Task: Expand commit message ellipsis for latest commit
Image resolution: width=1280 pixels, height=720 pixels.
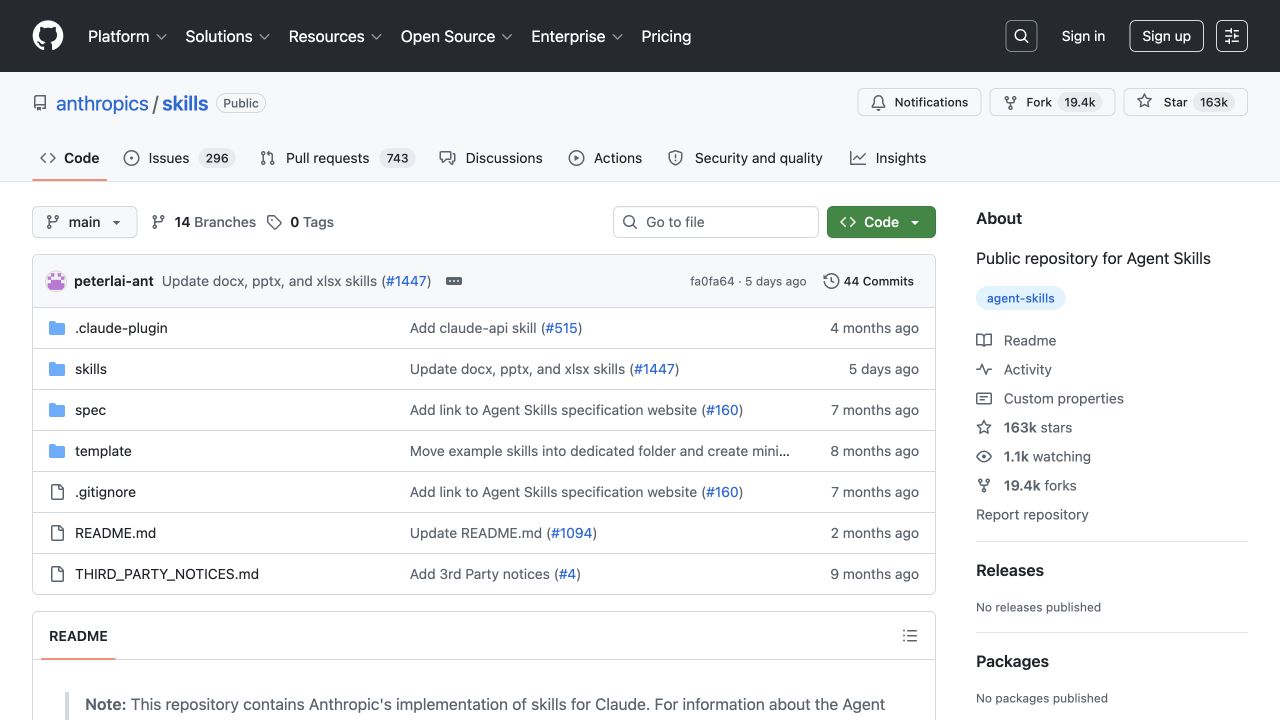Action: pyautogui.click(x=454, y=281)
